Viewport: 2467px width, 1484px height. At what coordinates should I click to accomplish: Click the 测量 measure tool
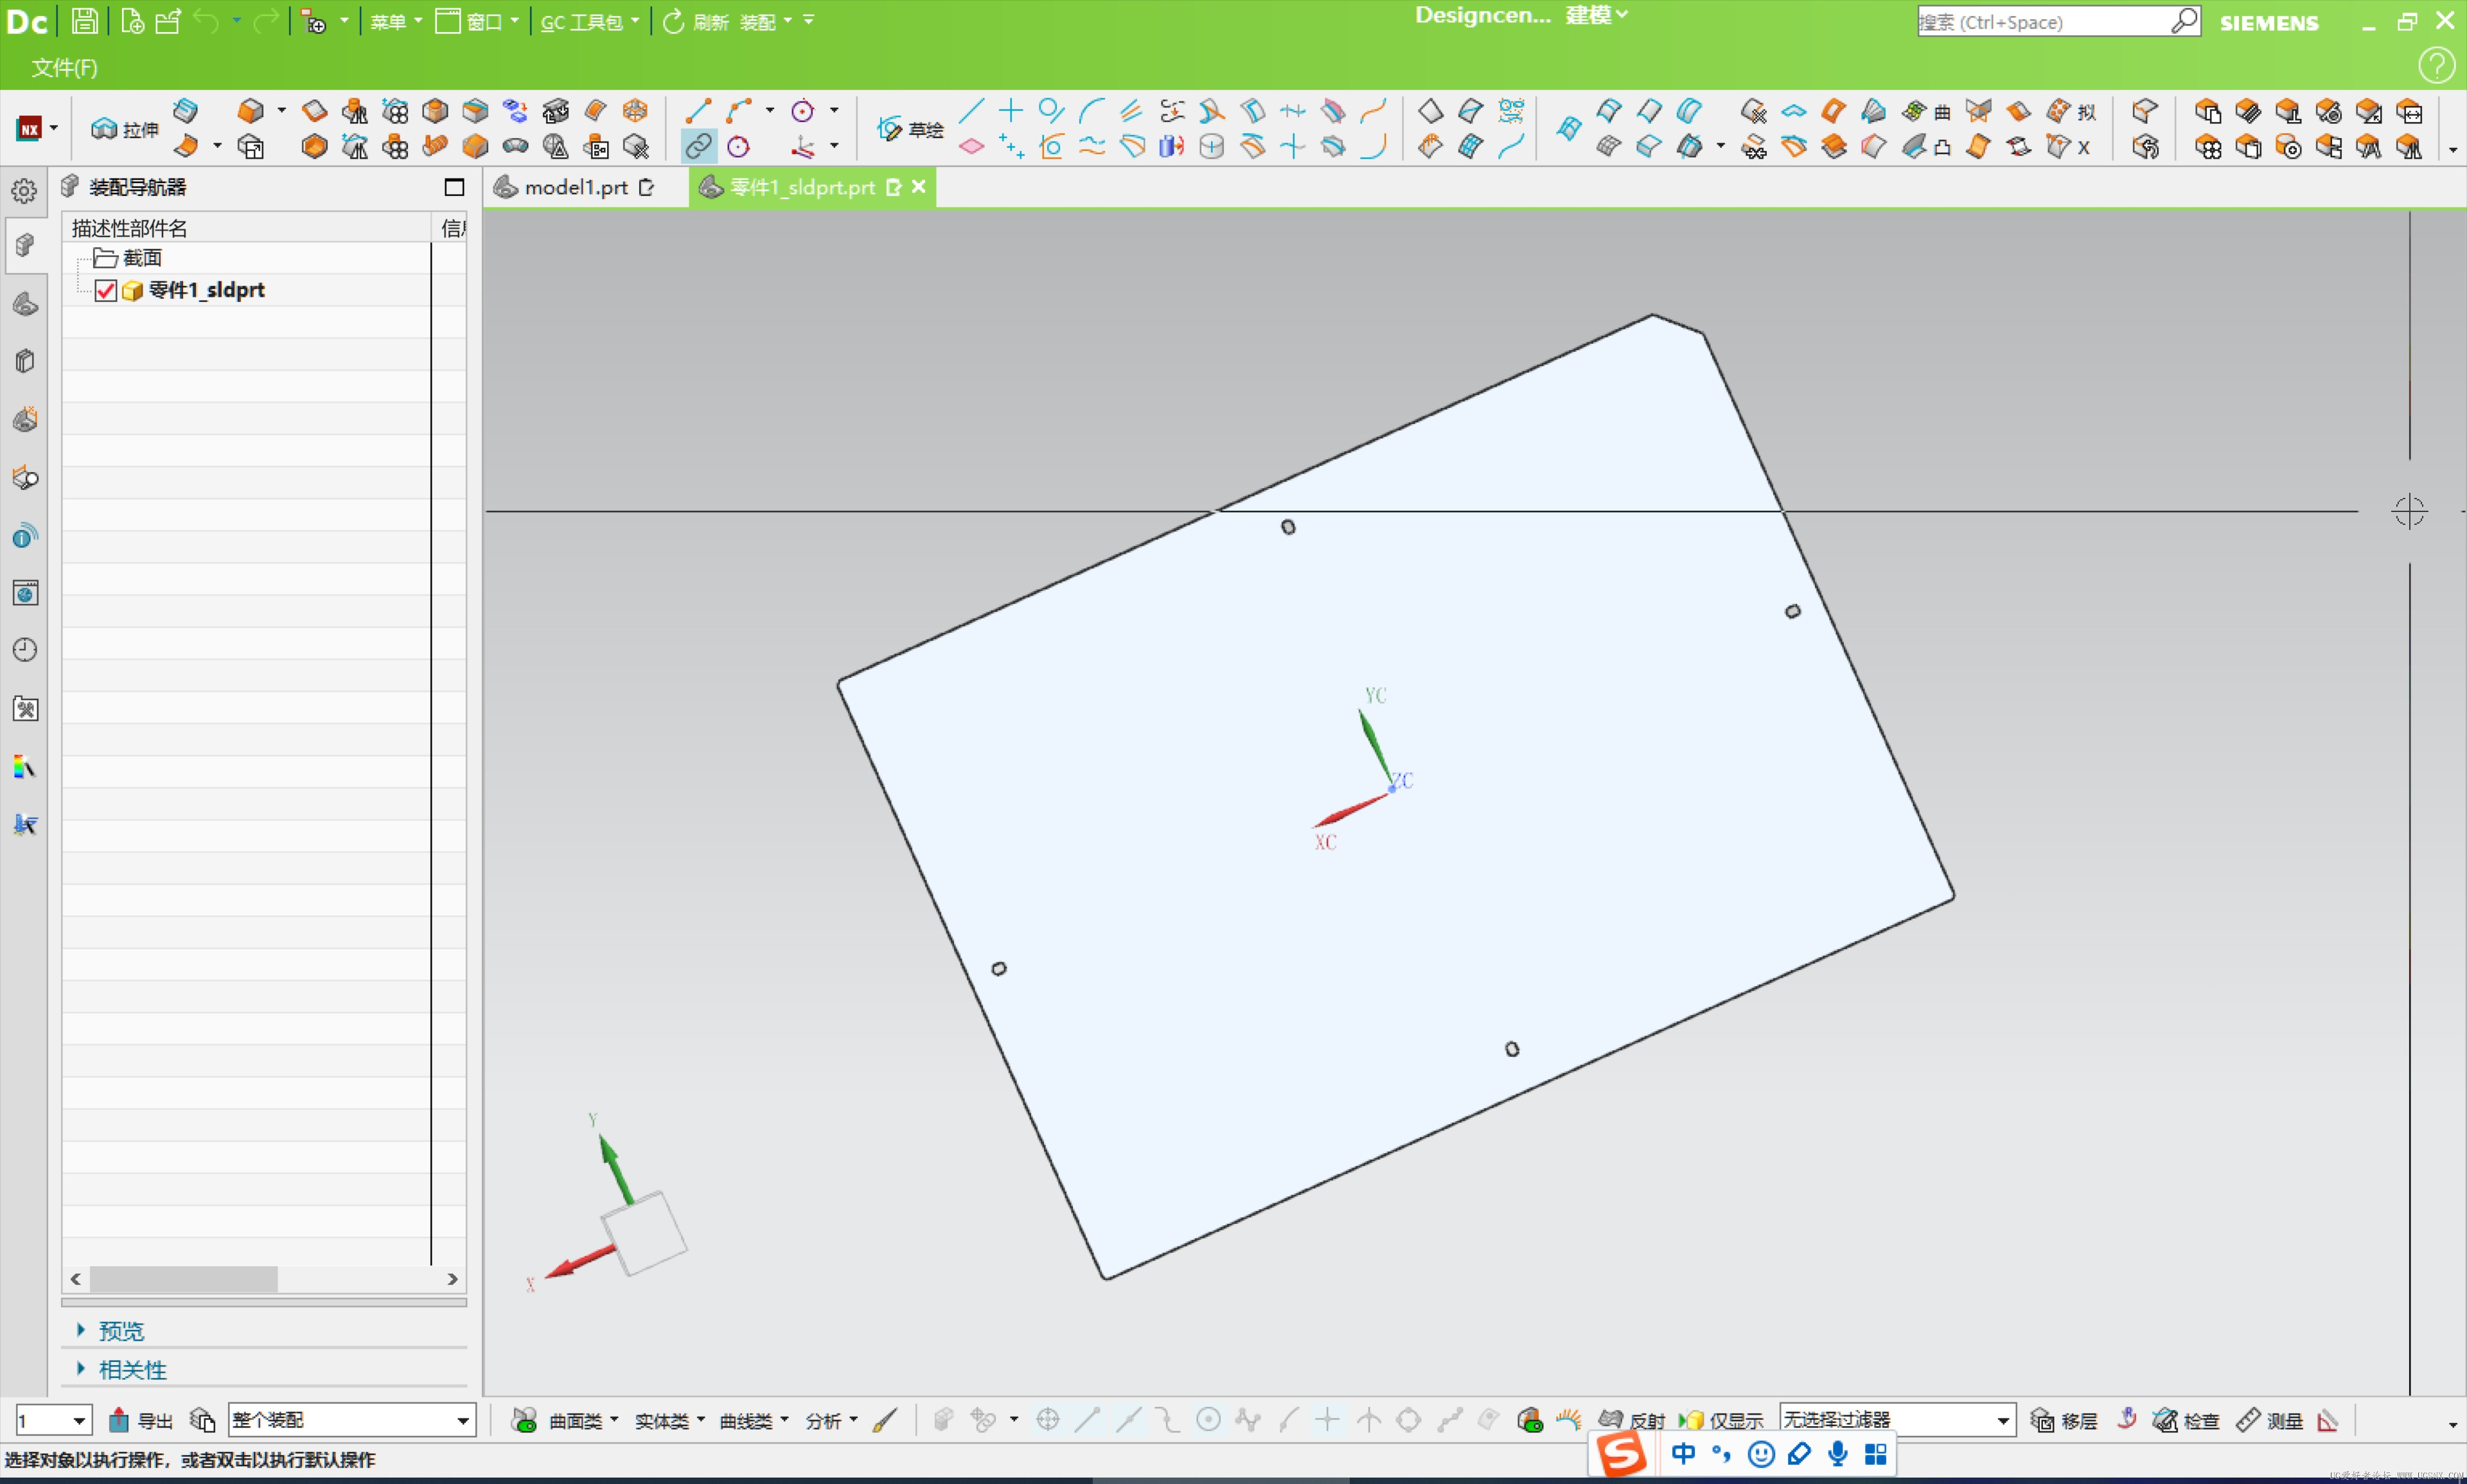tap(2270, 1420)
